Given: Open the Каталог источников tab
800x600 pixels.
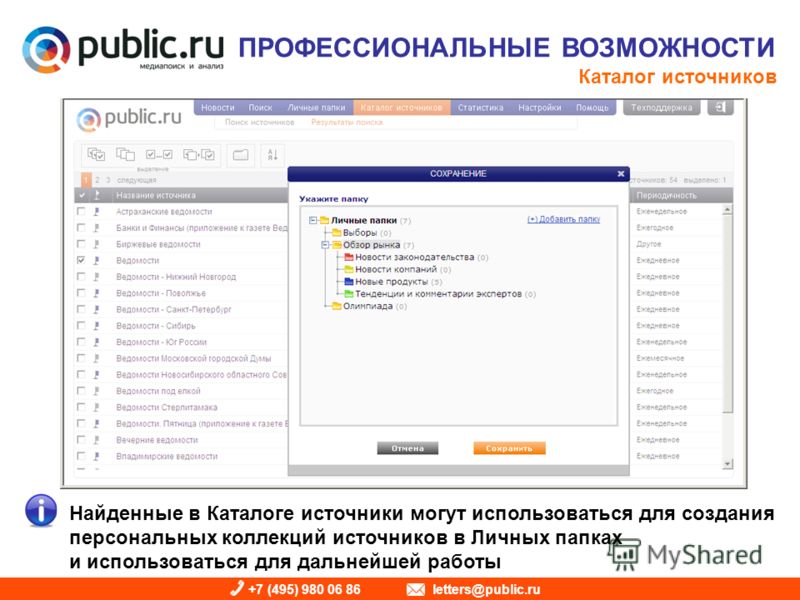Looking at the screenshot, I should pyautogui.click(x=401, y=108).
